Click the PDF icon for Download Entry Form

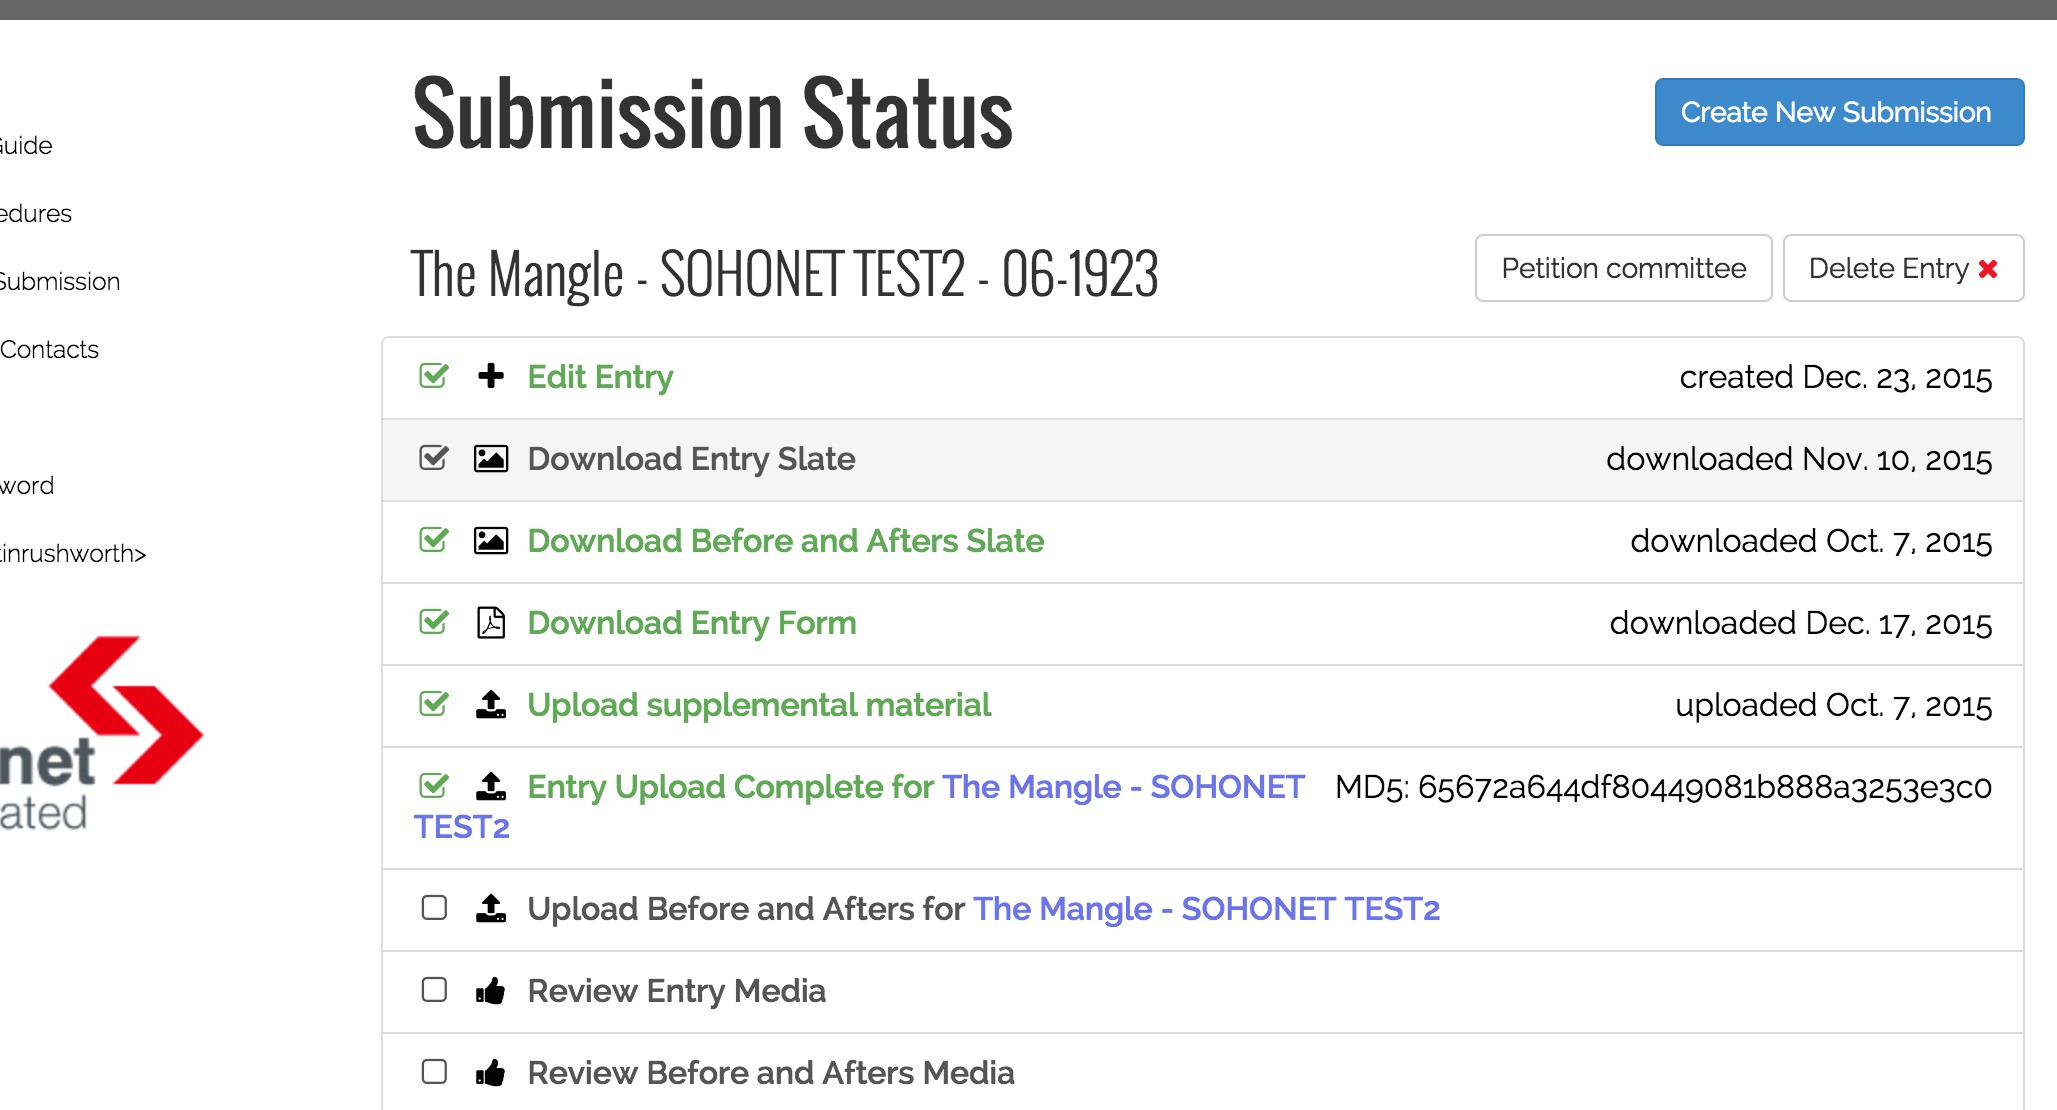(x=491, y=622)
